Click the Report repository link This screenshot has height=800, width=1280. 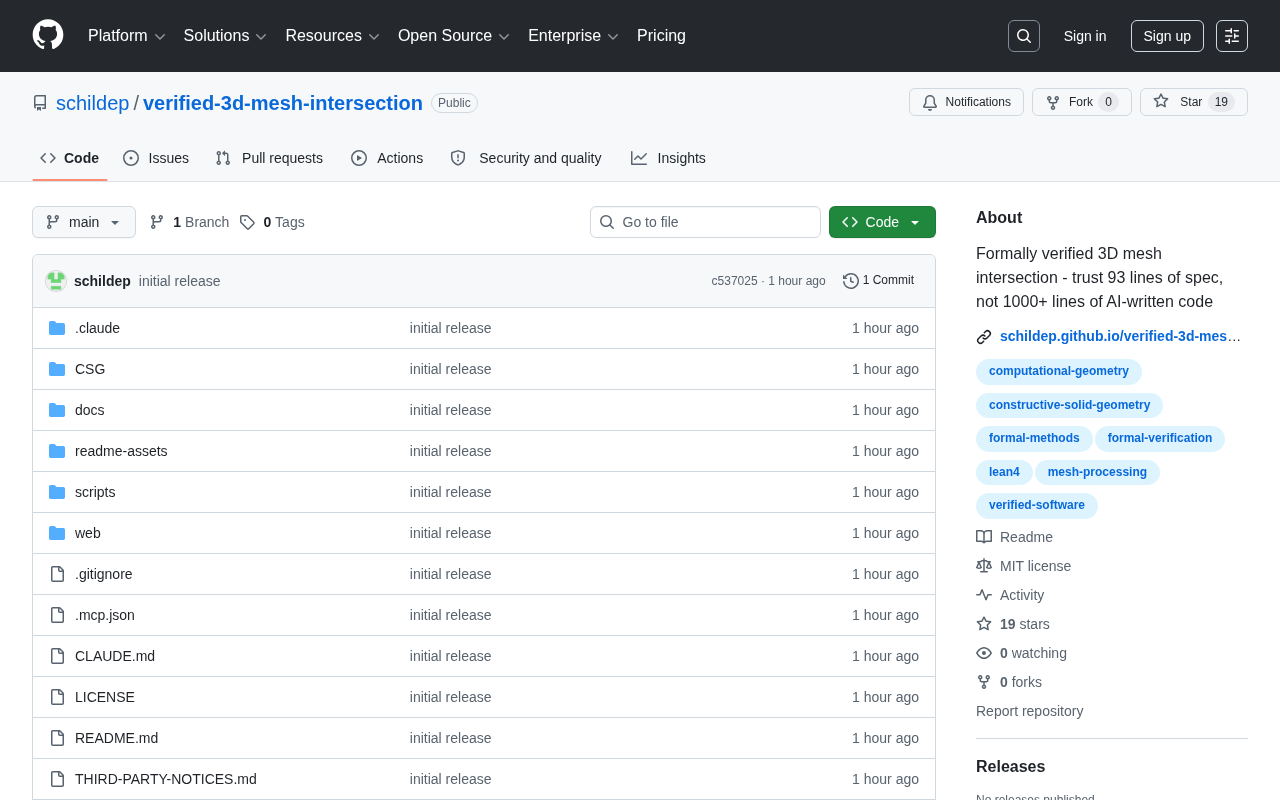(1029, 711)
